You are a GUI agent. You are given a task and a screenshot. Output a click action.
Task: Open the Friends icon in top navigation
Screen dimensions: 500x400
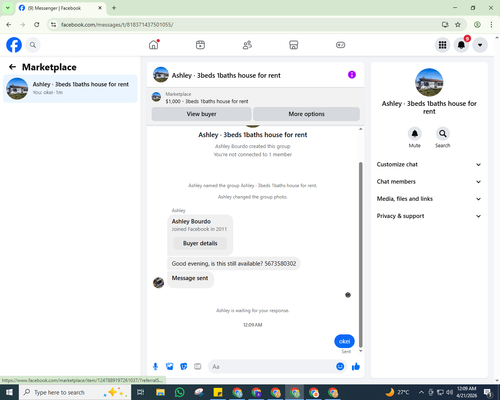click(247, 45)
